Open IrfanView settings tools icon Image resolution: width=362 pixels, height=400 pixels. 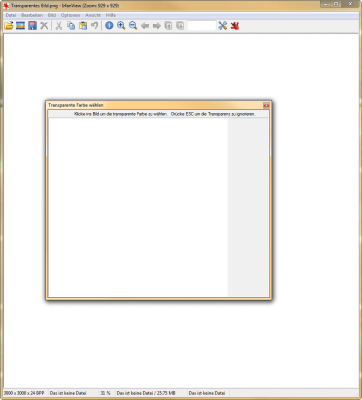pos(222,26)
